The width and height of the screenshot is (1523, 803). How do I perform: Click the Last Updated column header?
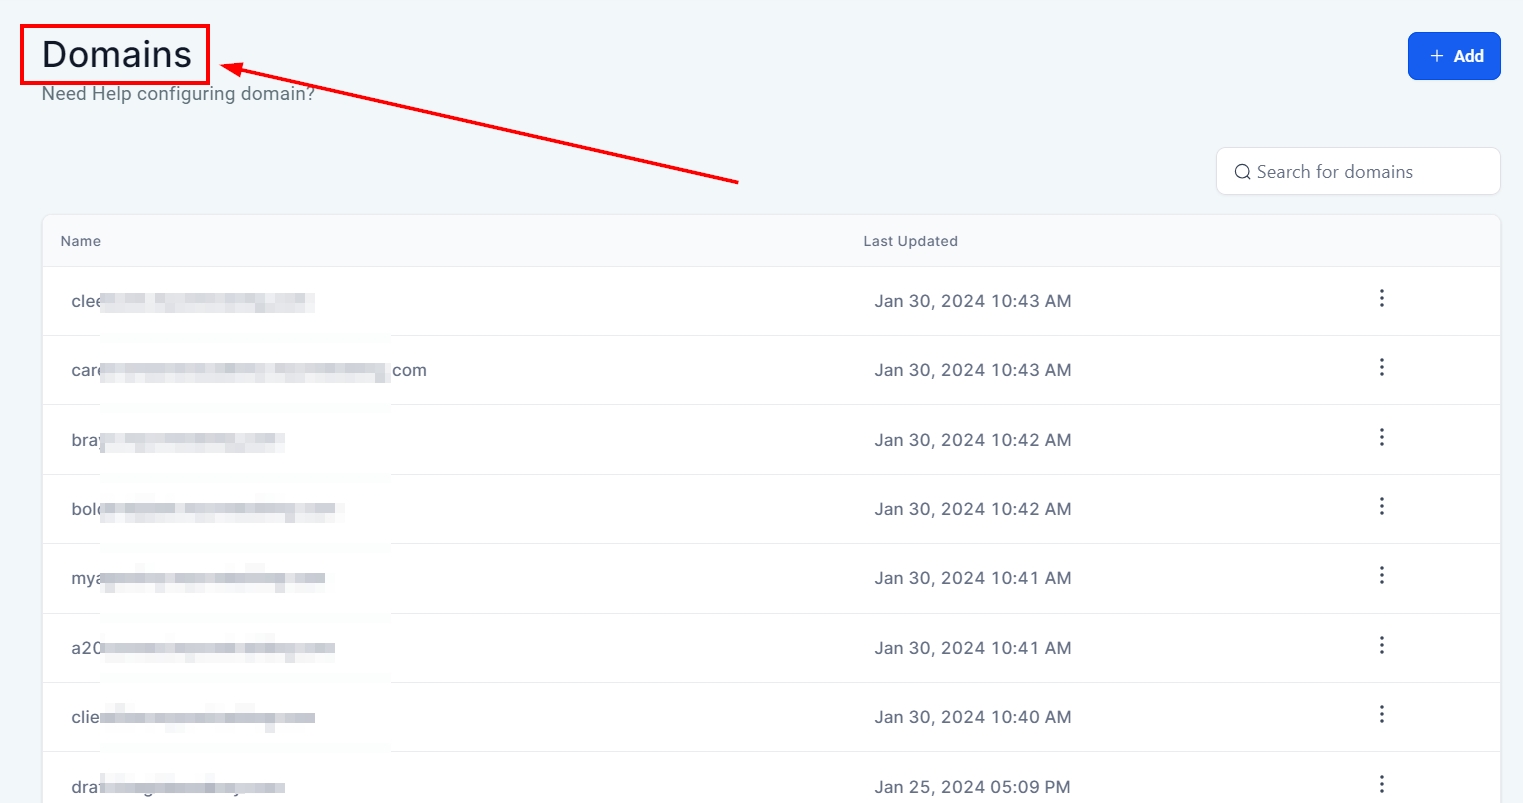(x=910, y=241)
